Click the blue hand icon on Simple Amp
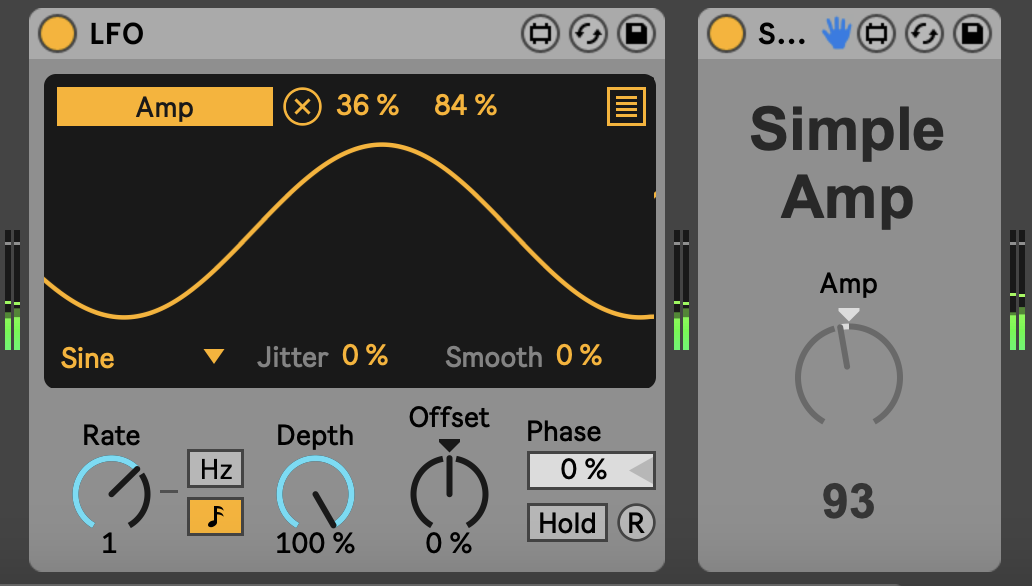Image resolution: width=1032 pixels, height=586 pixels. pyautogui.click(x=834, y=34)
